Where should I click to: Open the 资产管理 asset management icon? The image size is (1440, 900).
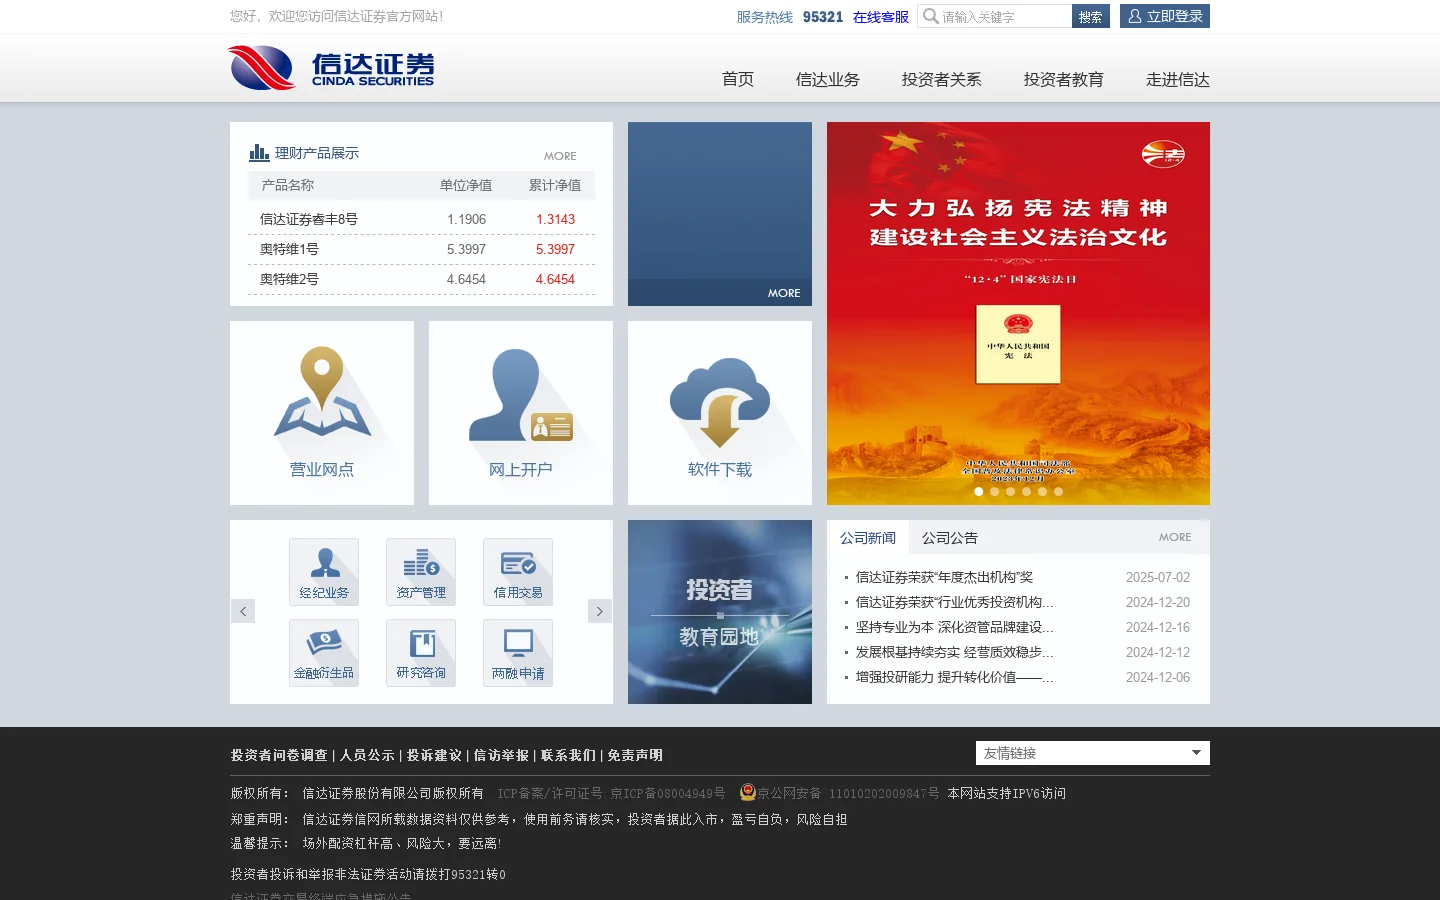click(421, 571)
